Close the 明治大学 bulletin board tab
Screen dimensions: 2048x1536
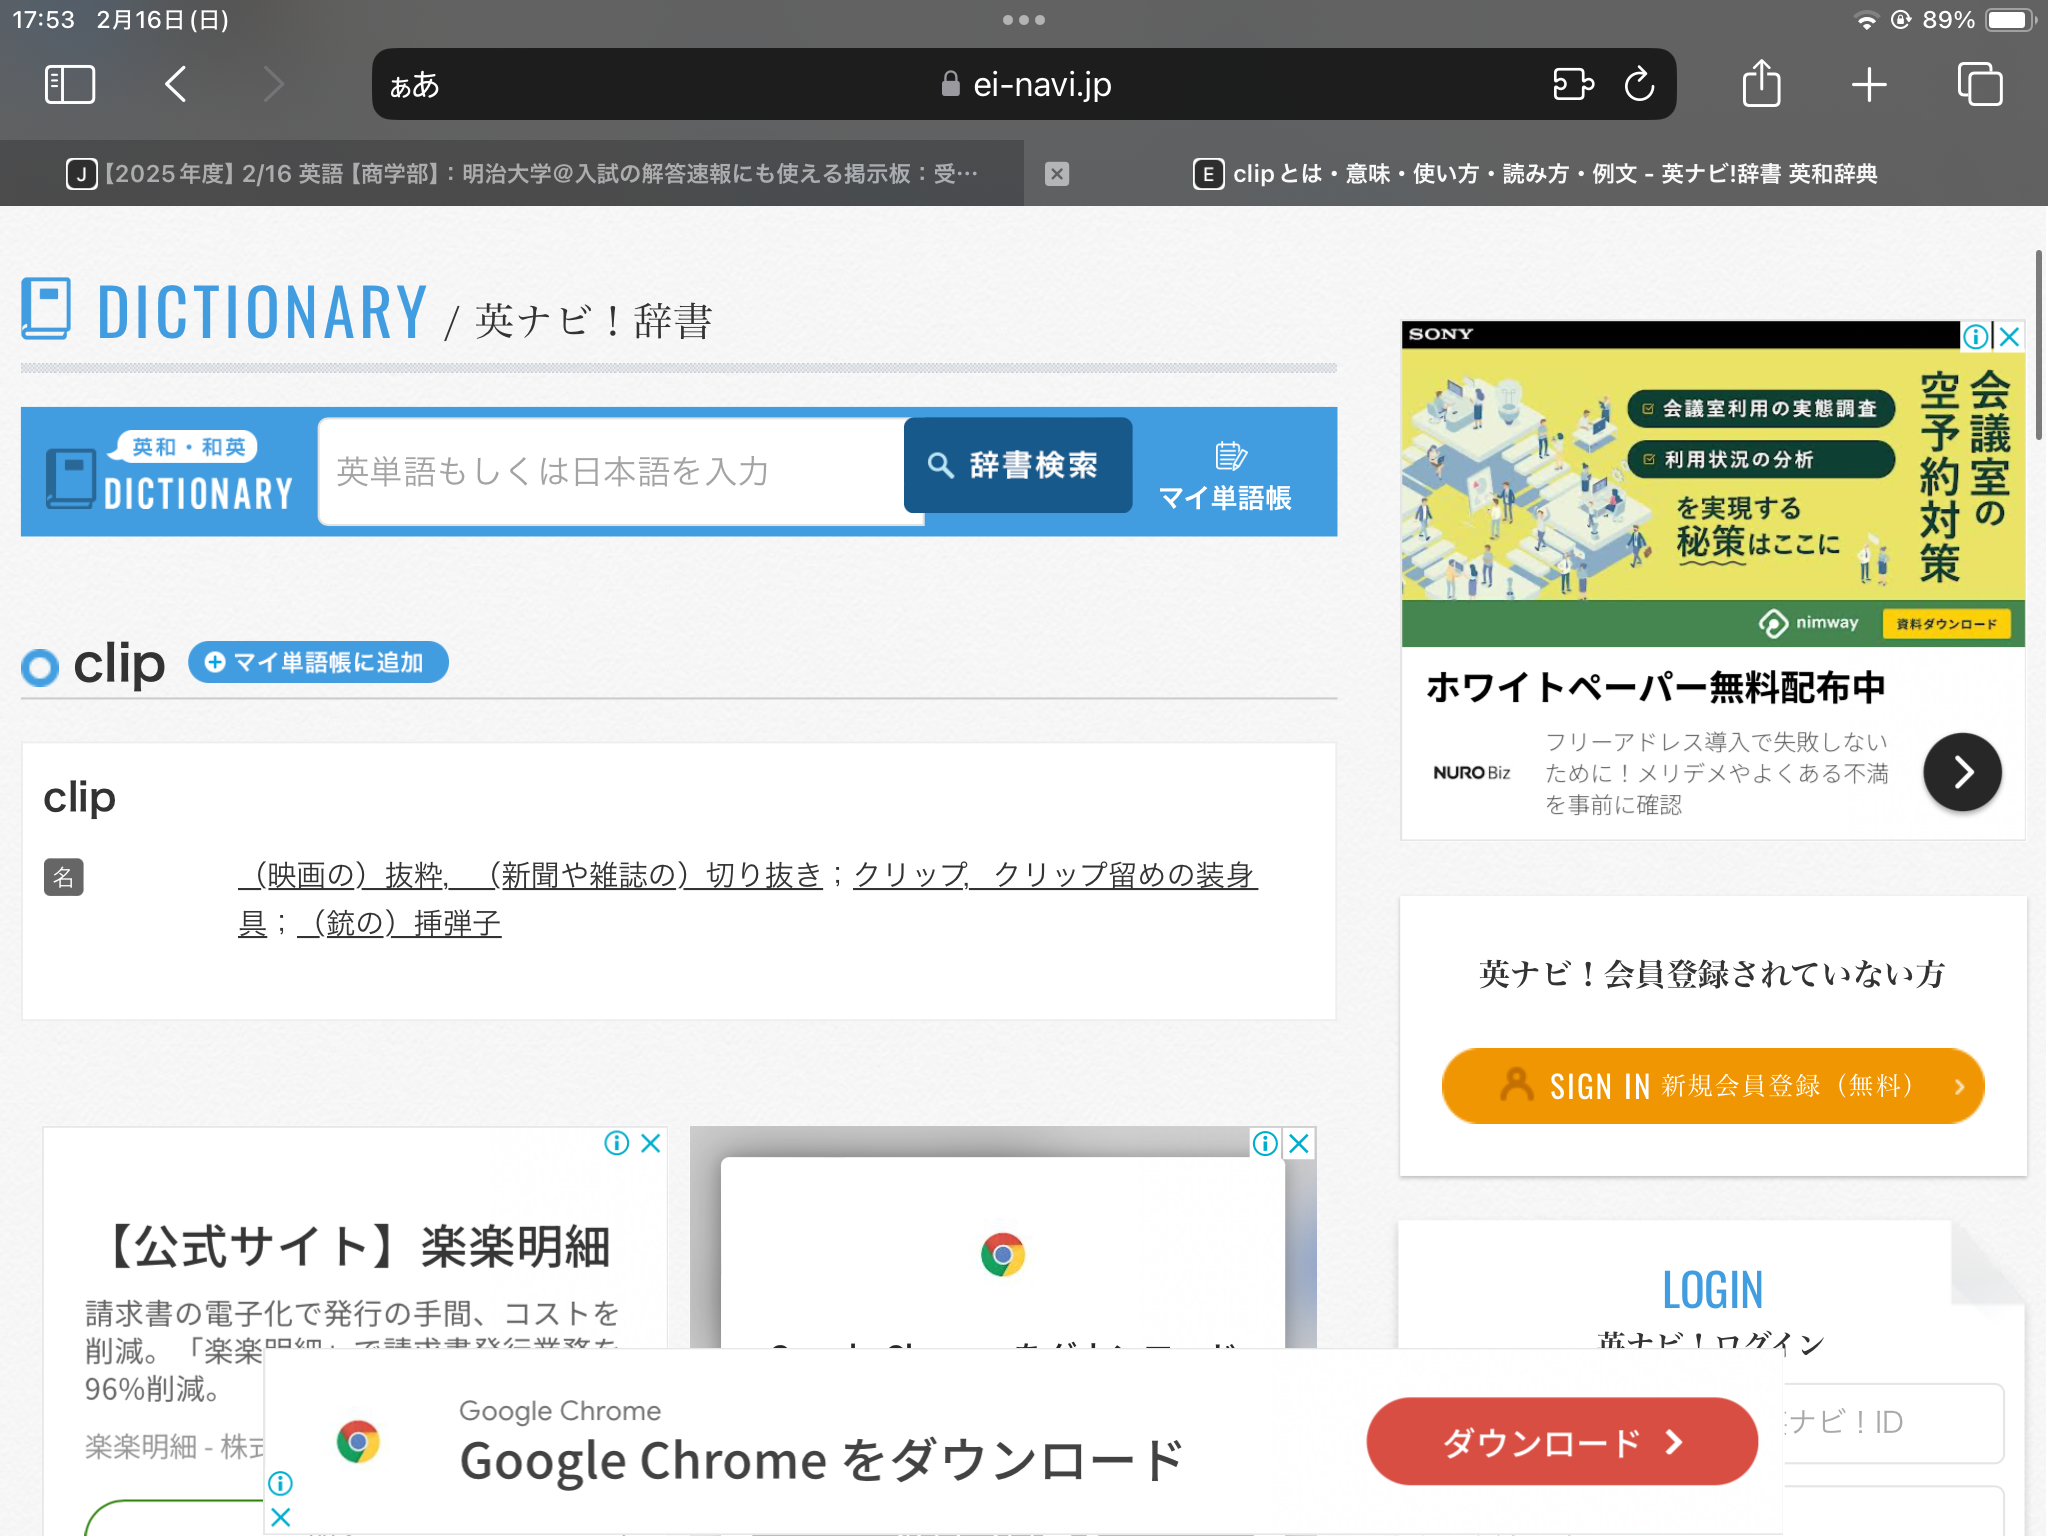(x=1057, y=174)
